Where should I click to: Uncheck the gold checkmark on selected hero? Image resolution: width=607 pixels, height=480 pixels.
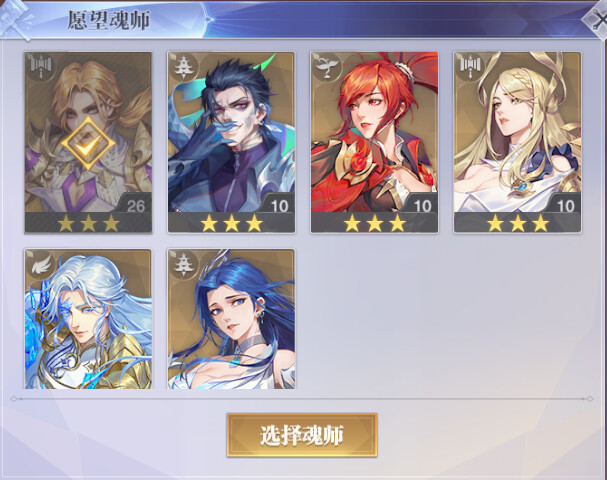pos(88,143)
